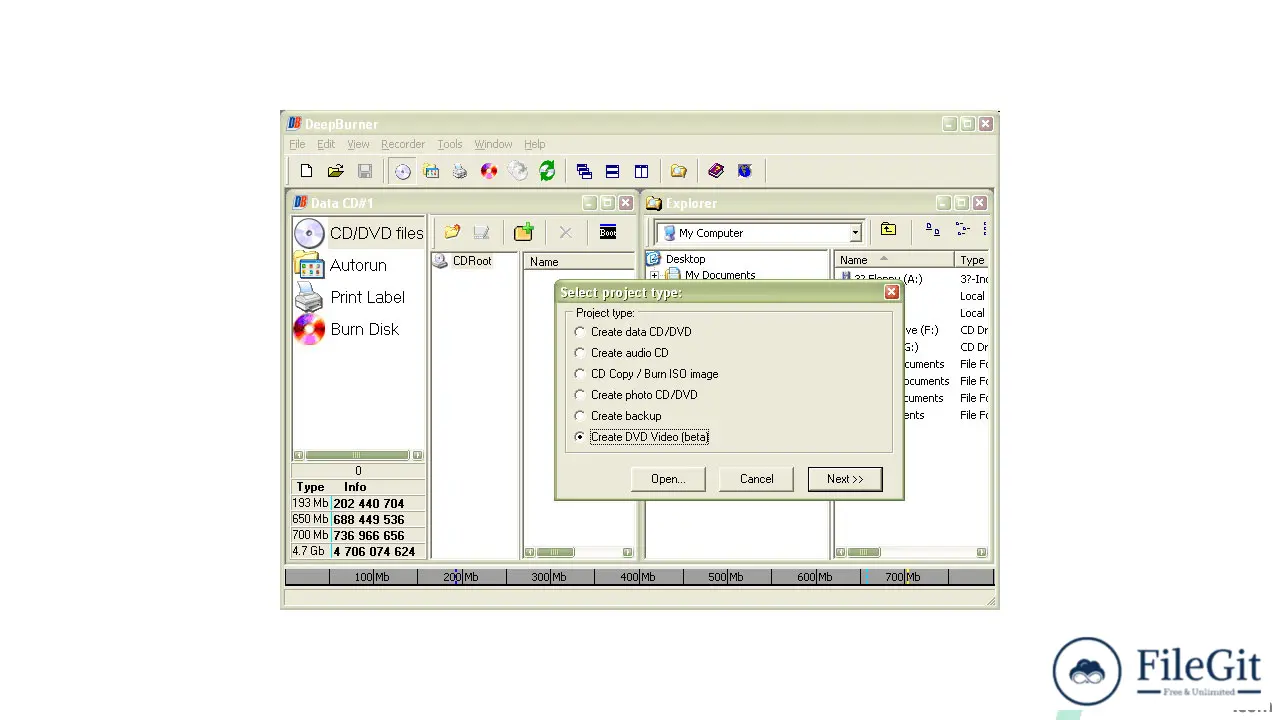Image resolution: width=1280 pixels, height=720 pixels.
Task: Click the file list horizontal scrollbar in Data CD
Action: pos(579,552)
